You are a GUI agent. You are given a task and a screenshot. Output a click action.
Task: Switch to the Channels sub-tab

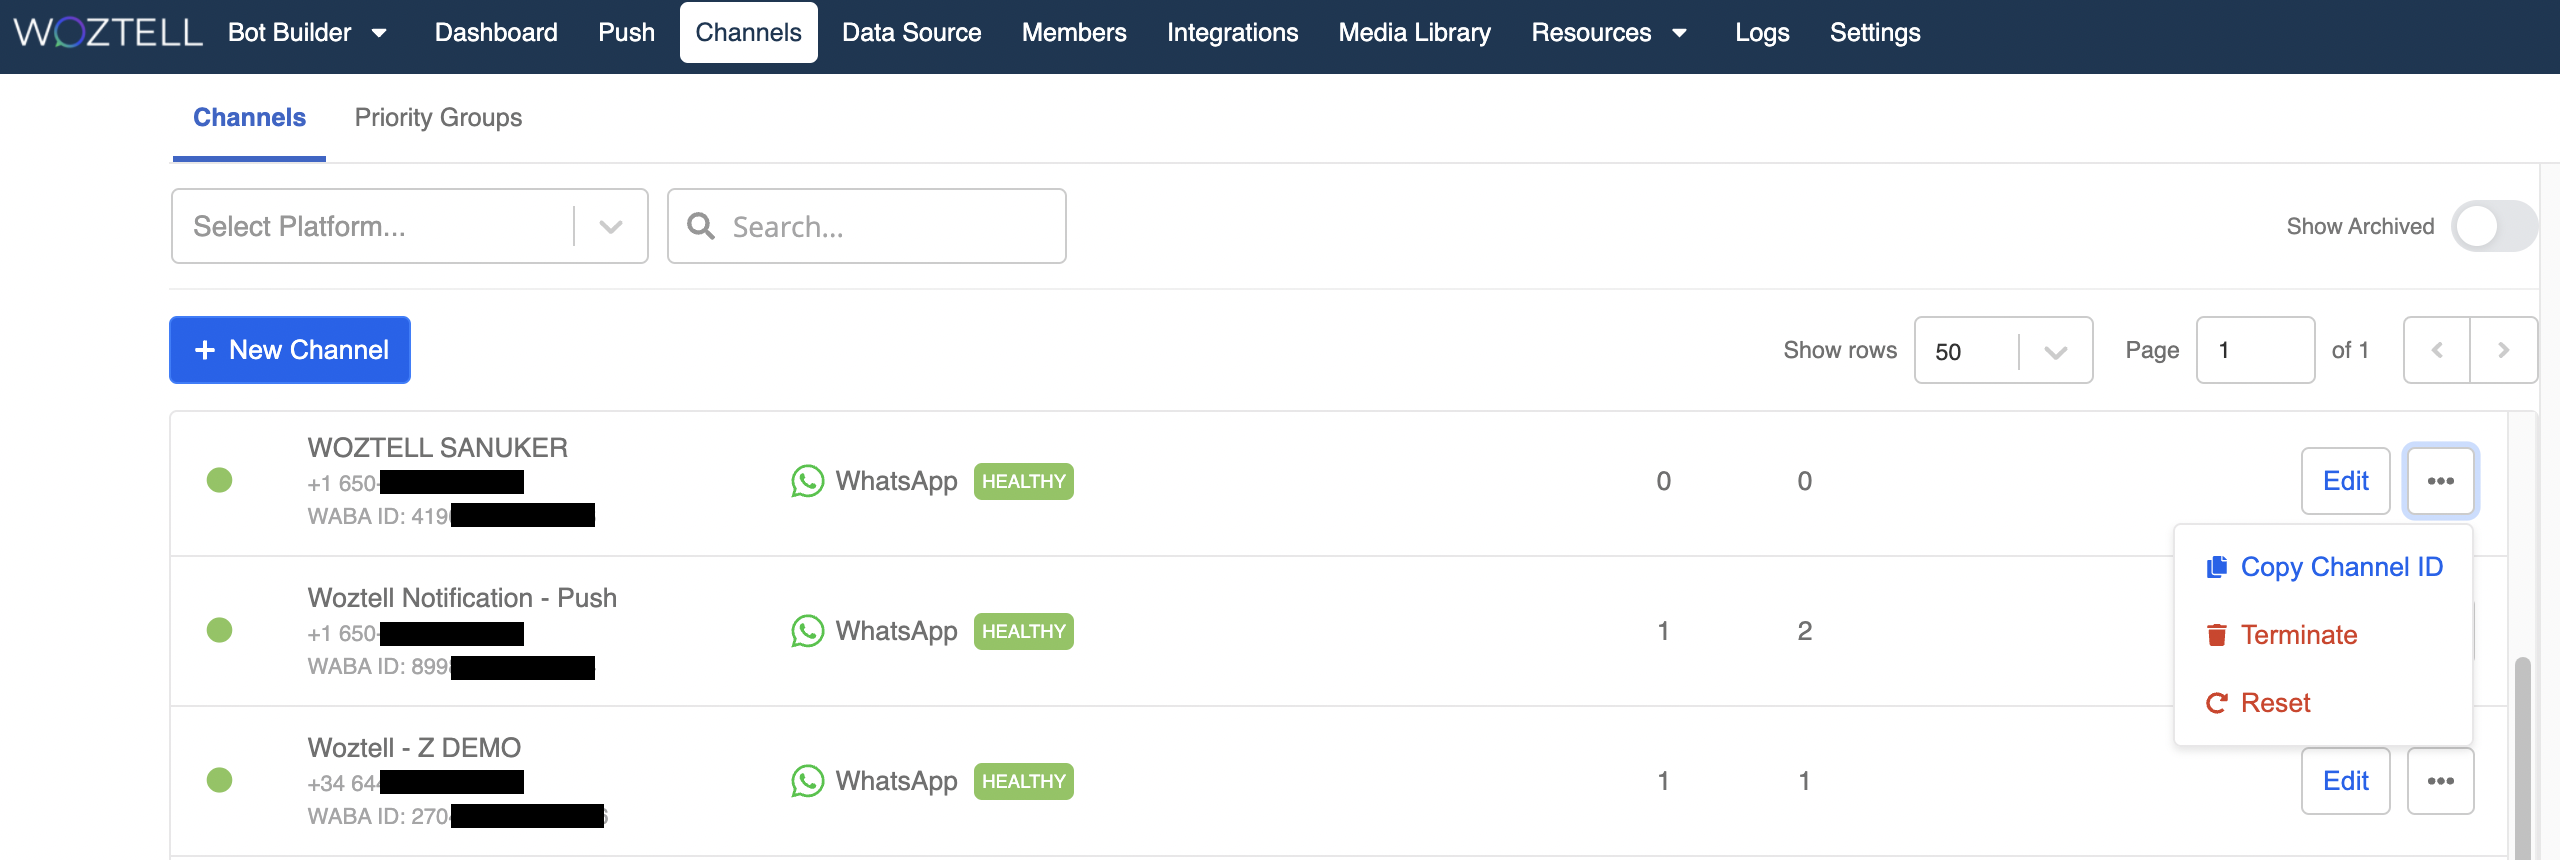249,118
